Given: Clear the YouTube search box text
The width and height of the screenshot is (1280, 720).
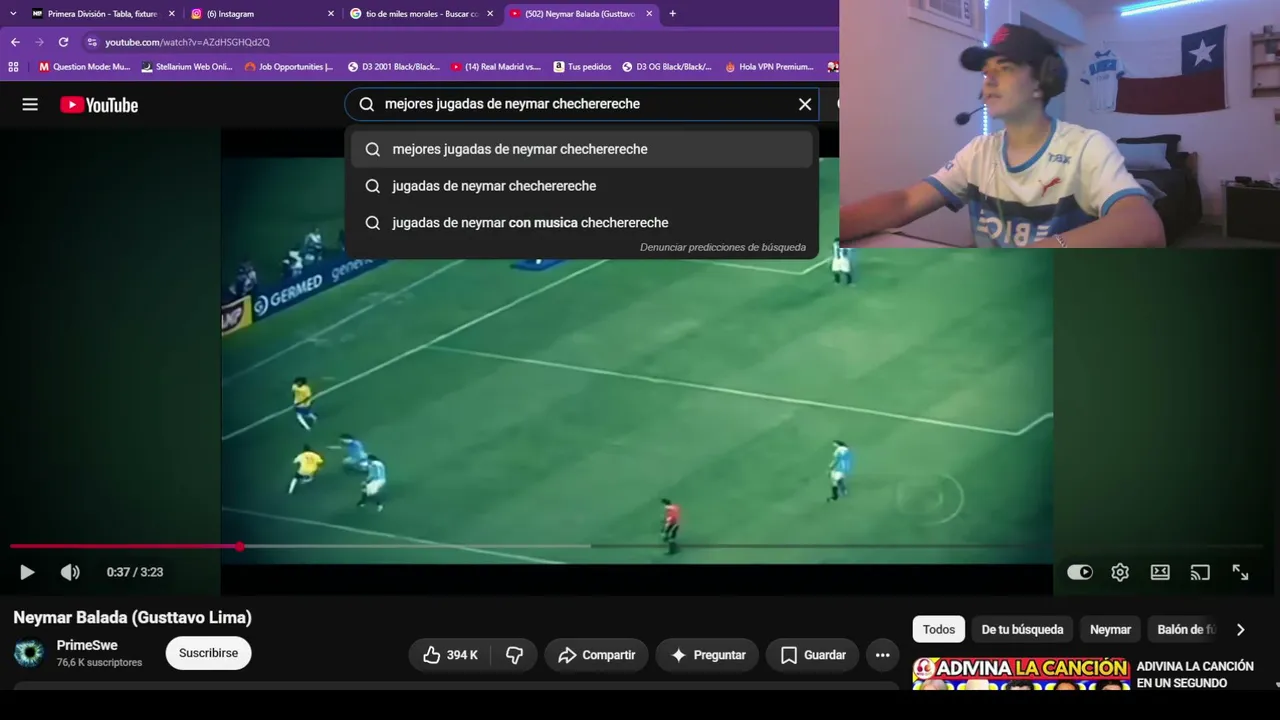Looking at the screenshot, I should (x=805, y=104).
